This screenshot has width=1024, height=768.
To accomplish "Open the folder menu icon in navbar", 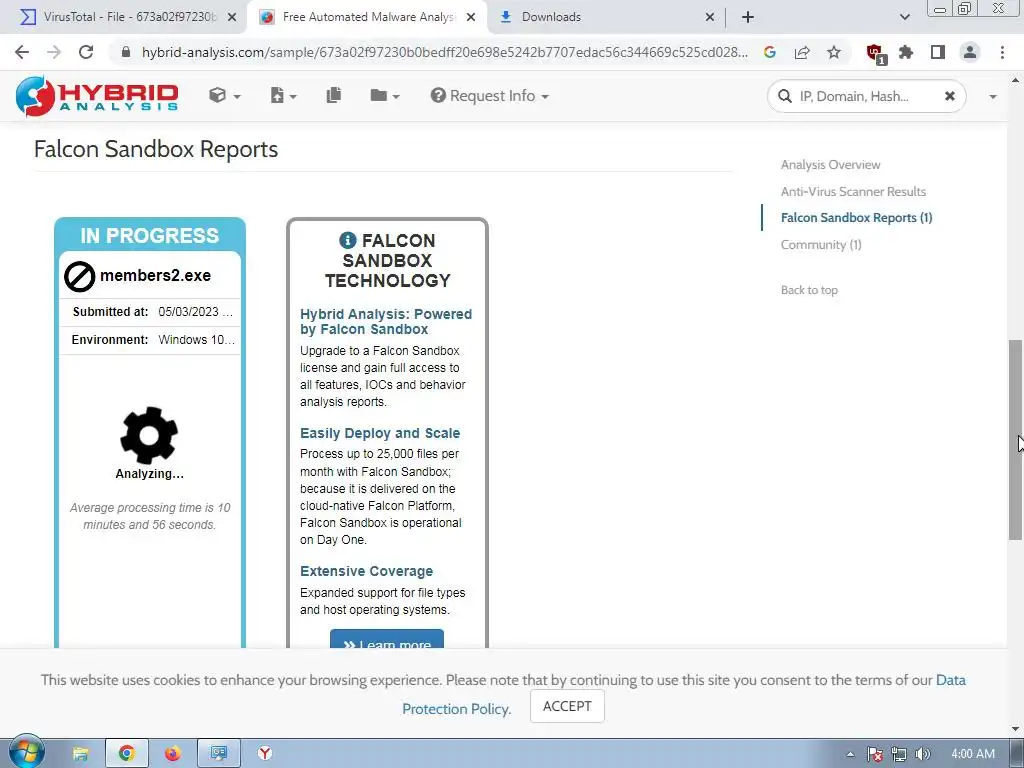I will [x=385, y=96].
